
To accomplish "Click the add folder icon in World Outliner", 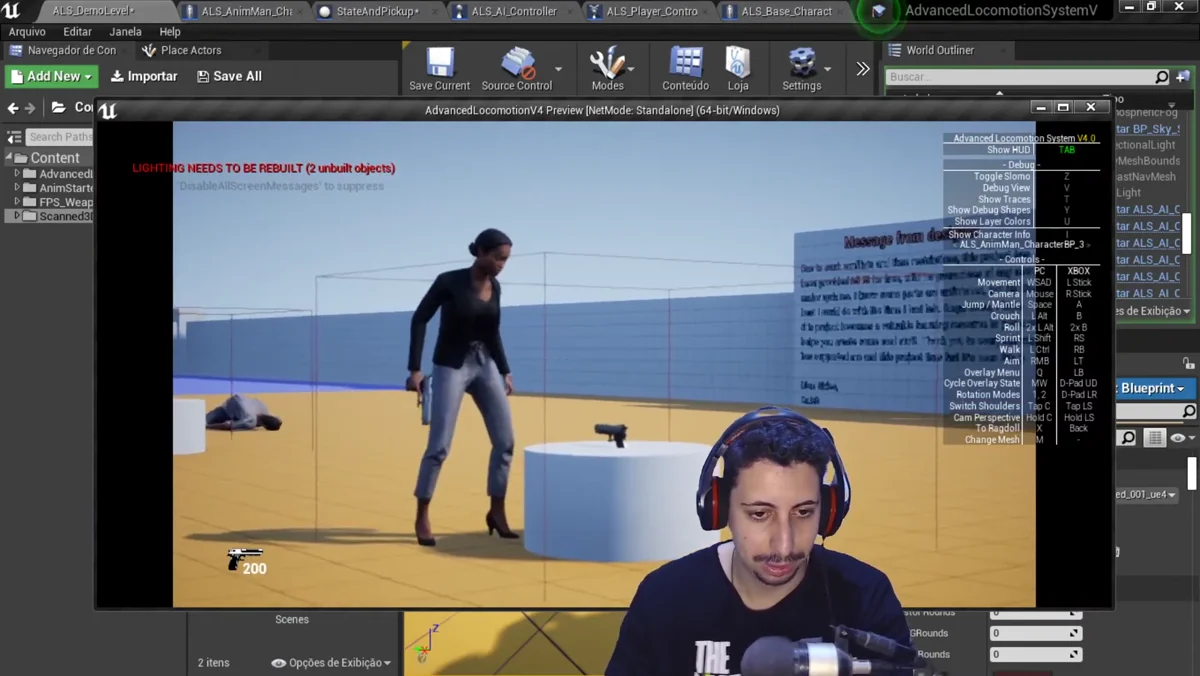I will 1184,77.
